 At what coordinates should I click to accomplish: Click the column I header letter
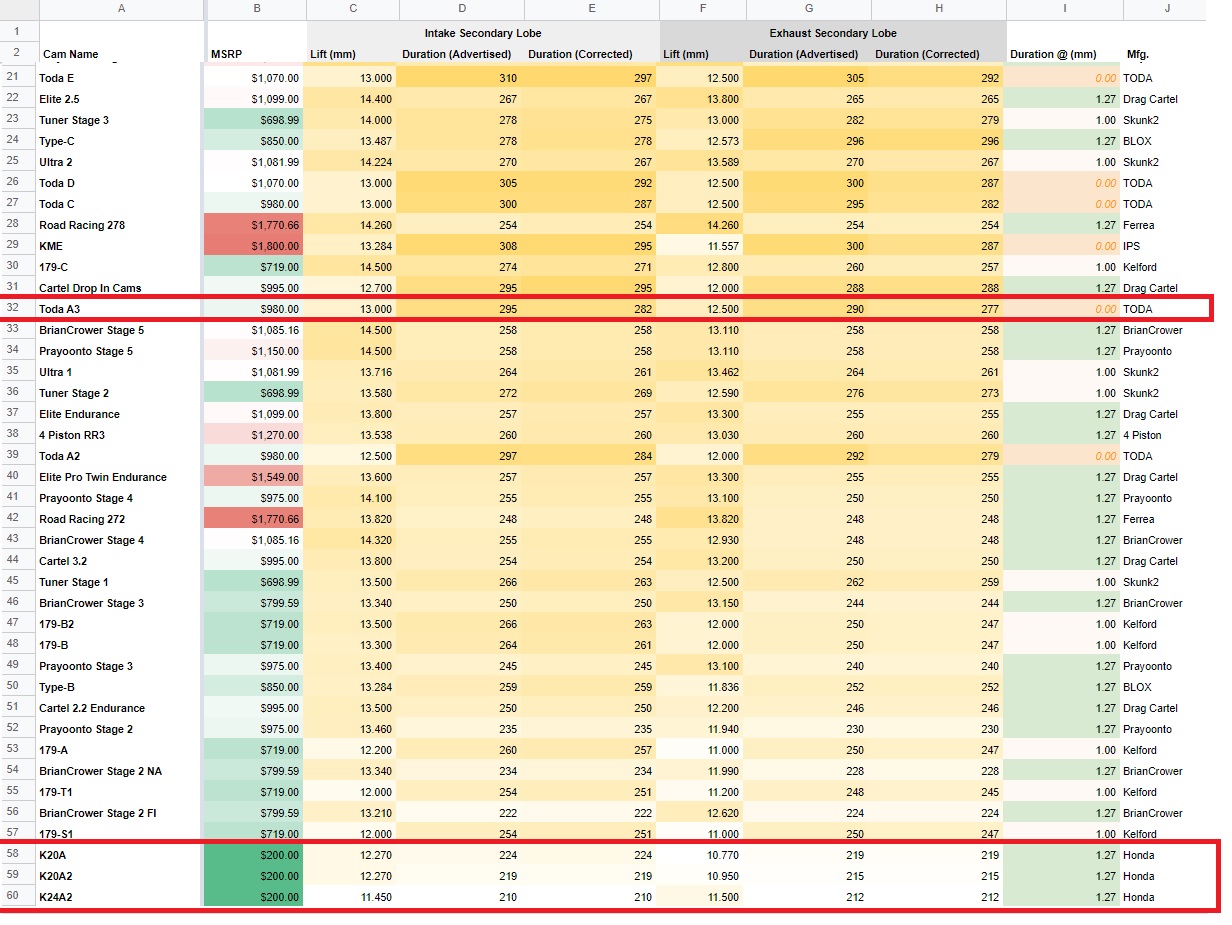1064,9
